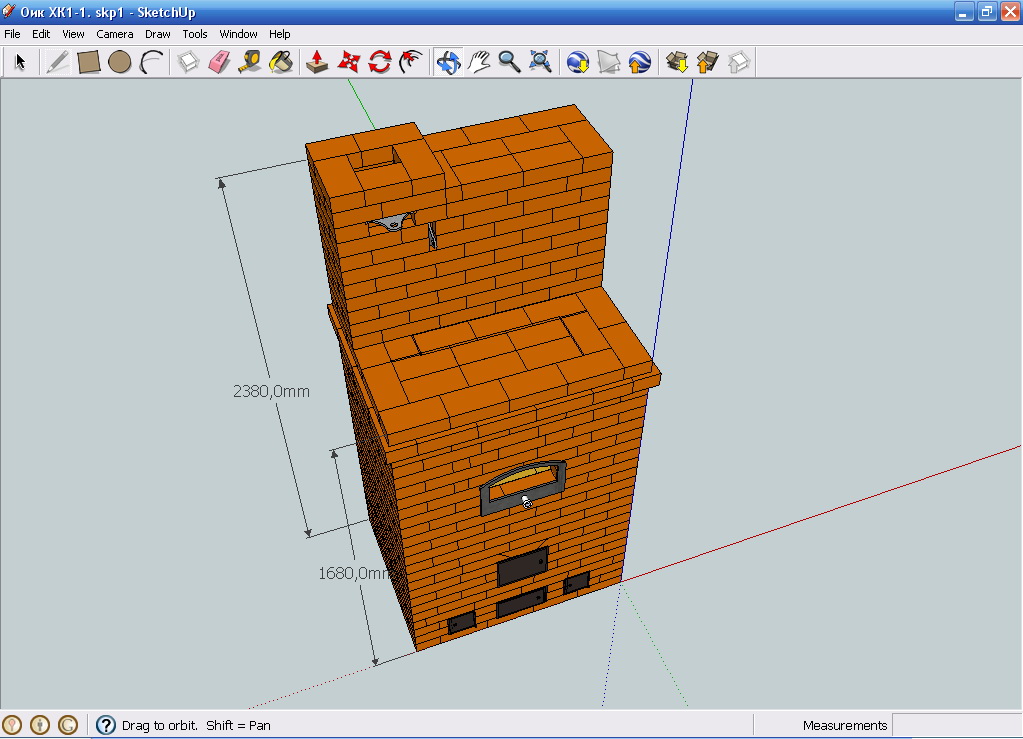The width and height of the screenshot is (1023, 739).
Task: Click the Measurements input box
Action: pyautogui.click(x=955, y=725)
